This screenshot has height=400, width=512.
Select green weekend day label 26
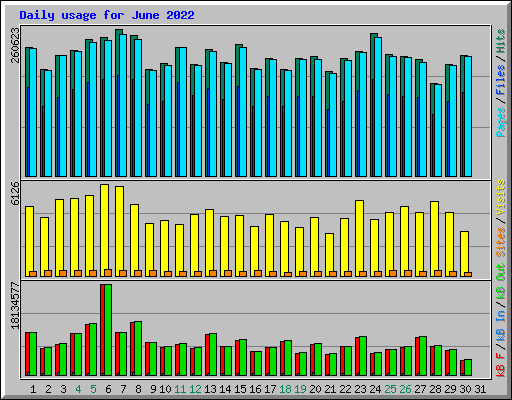click(405, 389)
